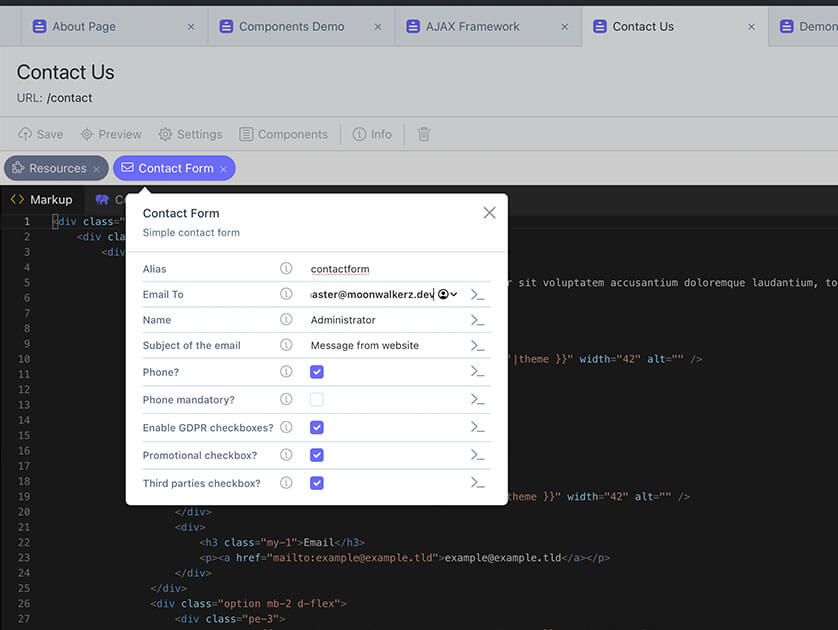
Task: Uncheck the Third parties checkbox? option
Action: [x=316, y=483]
